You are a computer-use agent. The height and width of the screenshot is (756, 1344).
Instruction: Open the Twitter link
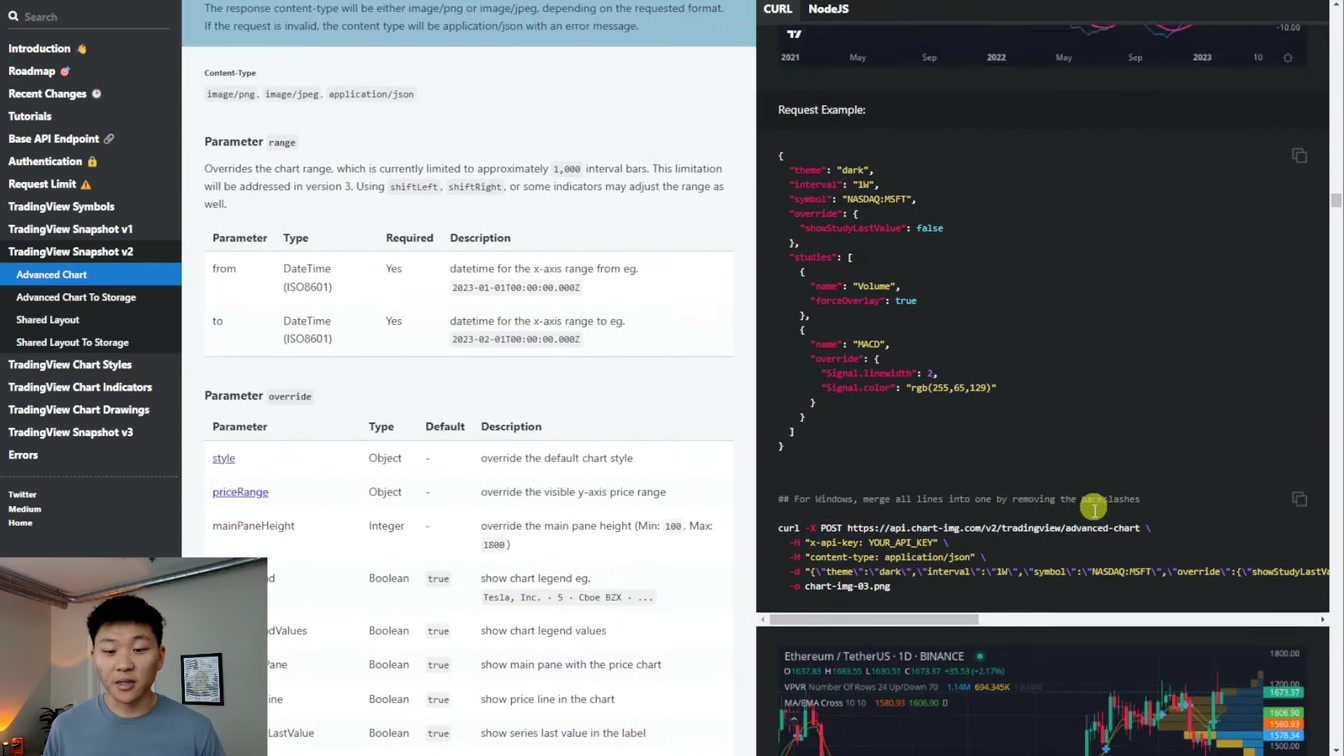point(22,495)
